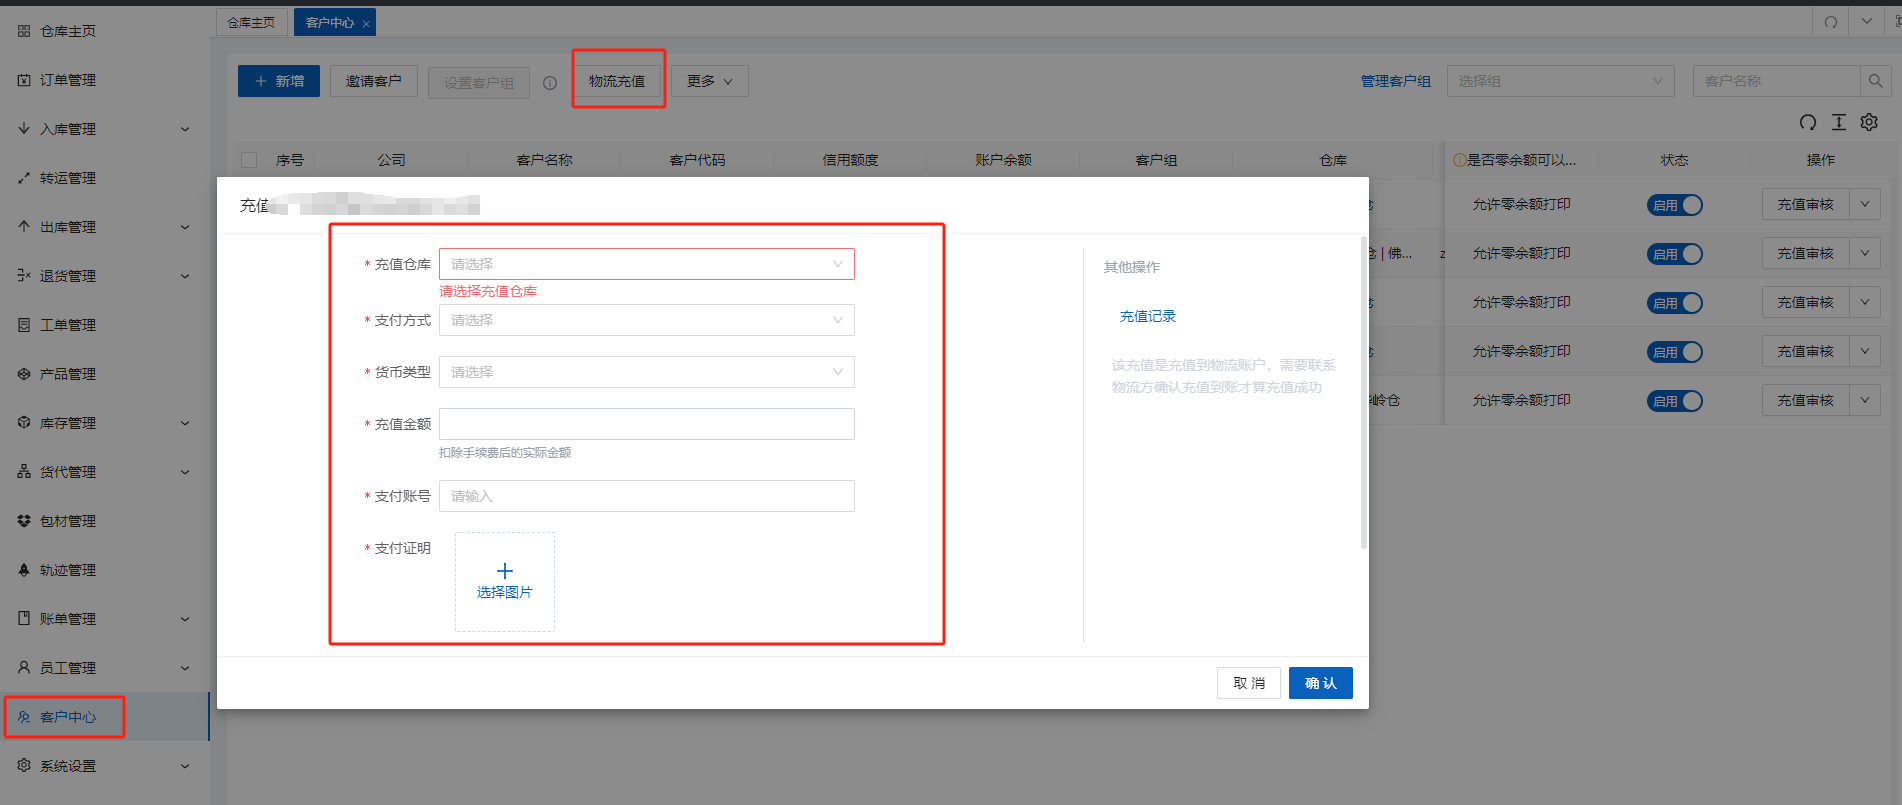This screenshot has width=1902, height=805.
Task: Toggle the select-all checkbox in table header
Action: click(250, 160)
